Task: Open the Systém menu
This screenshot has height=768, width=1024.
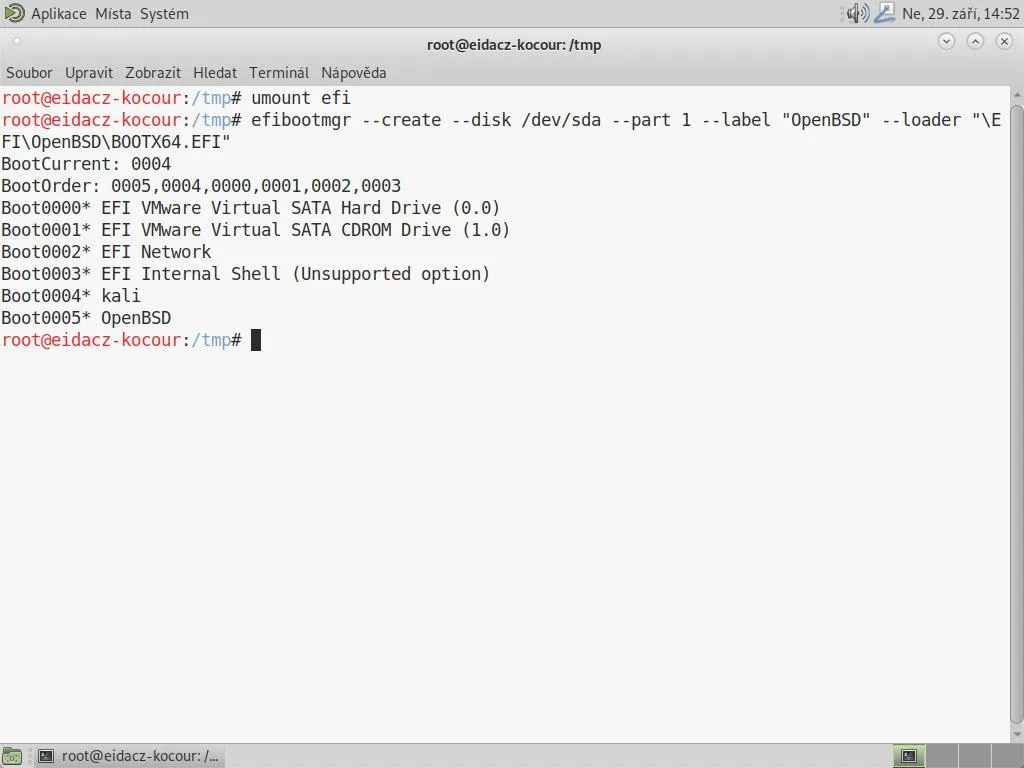Action: pyautogui.click(x=164, y=14)
